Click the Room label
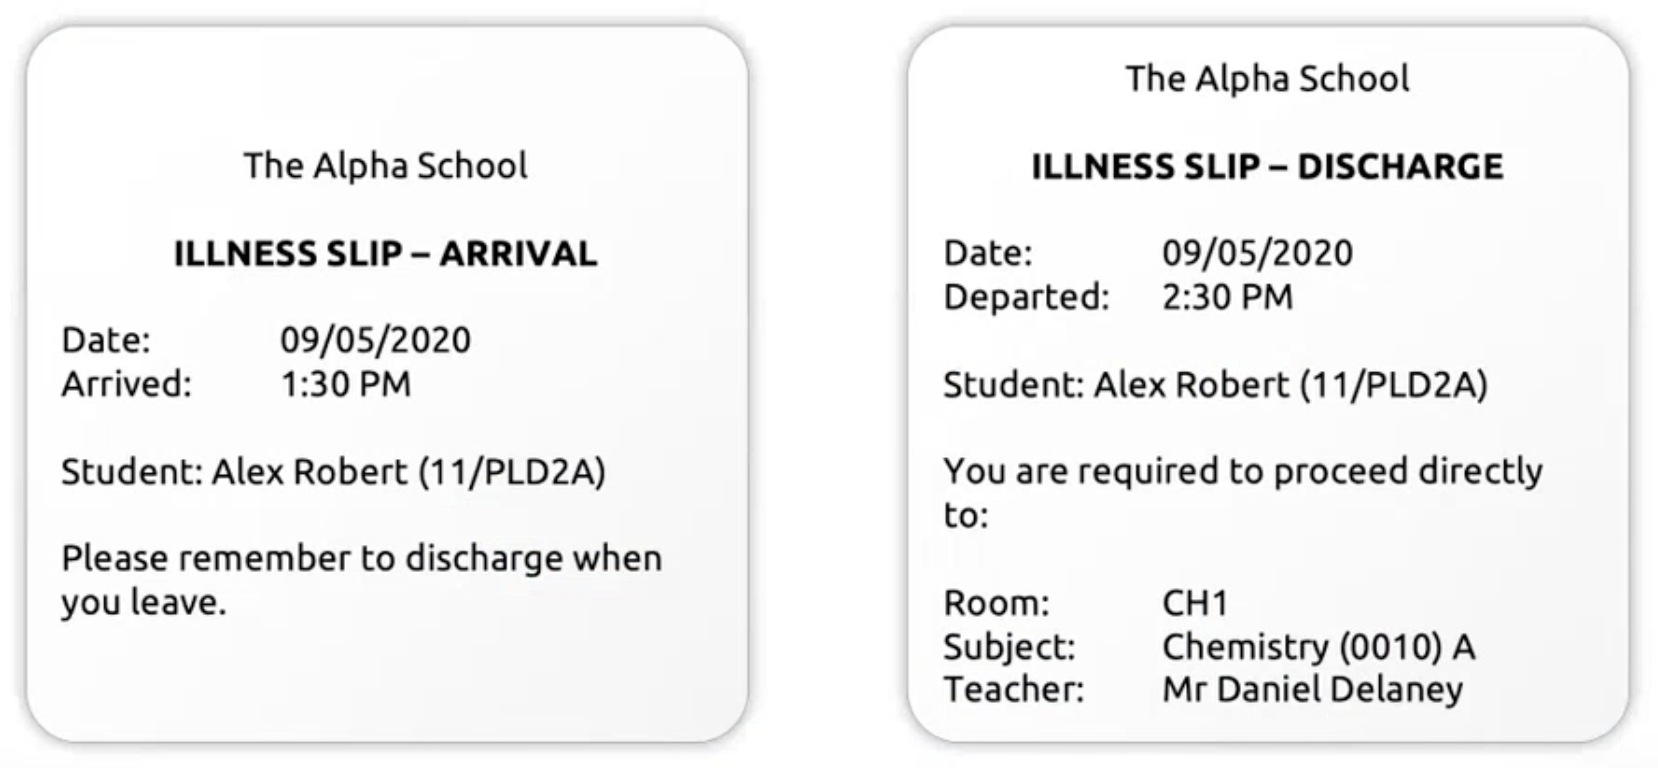The width and height of the screenshot is (1658, 768). [x=996, y=603]
